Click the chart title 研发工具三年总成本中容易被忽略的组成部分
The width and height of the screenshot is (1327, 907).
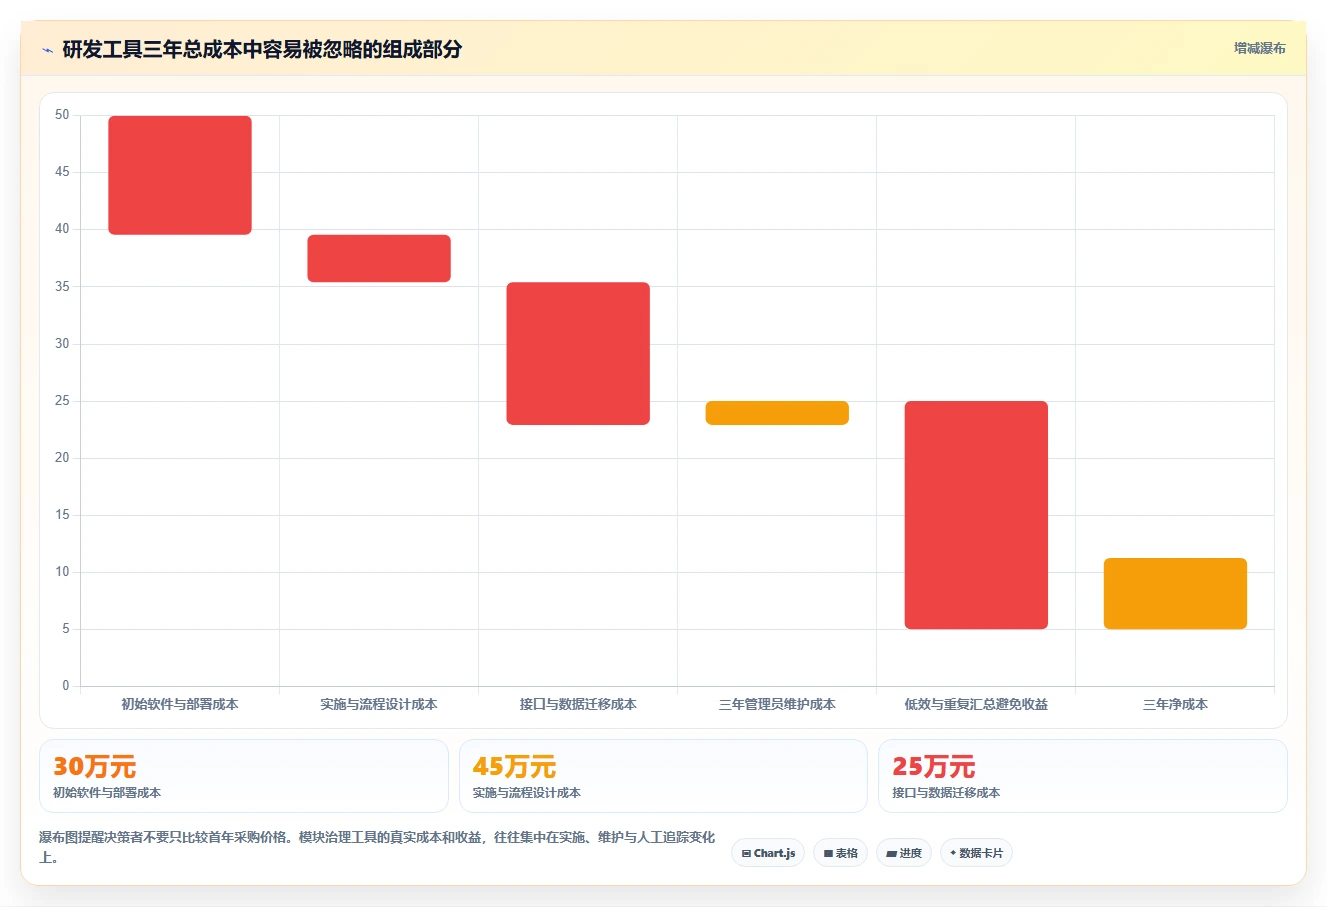(x=262, y=49)
